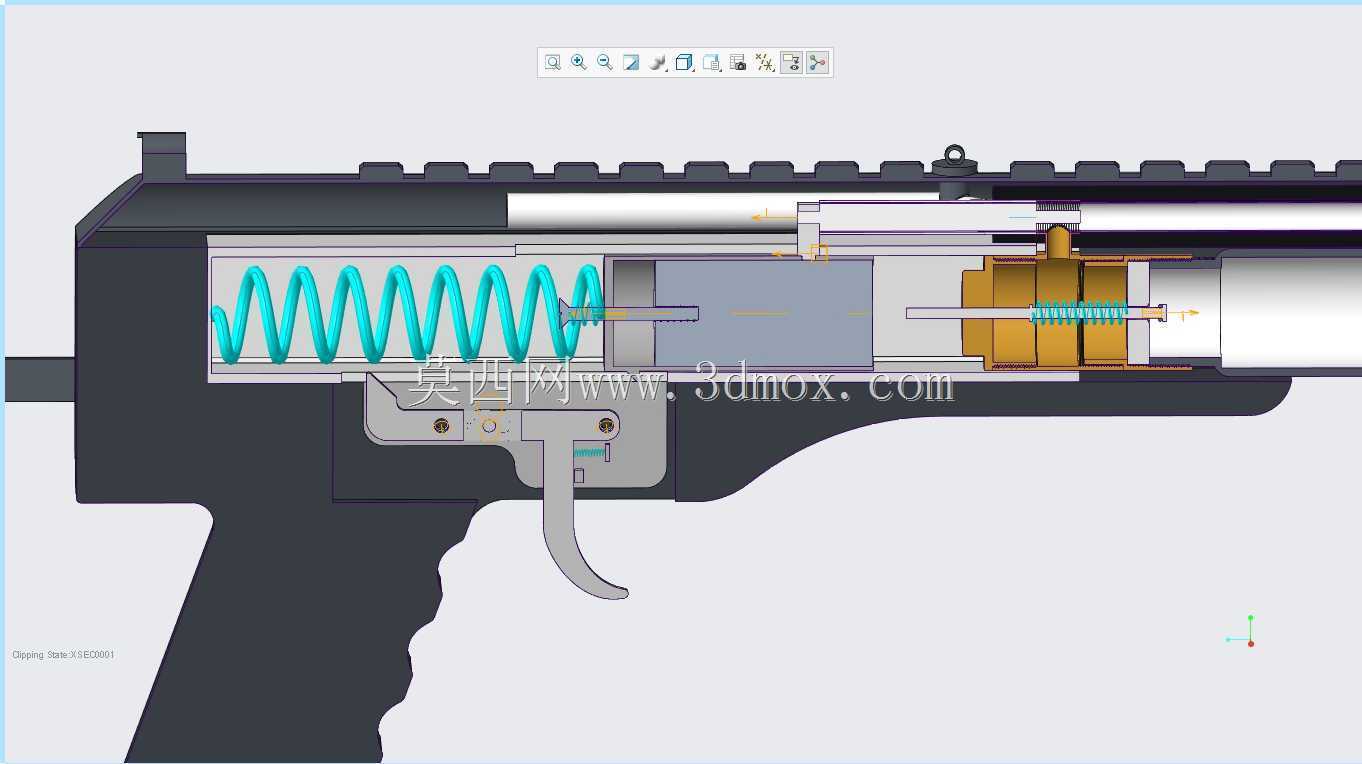Click the Zoom In magnifier icon
Screen dimensions: 1362x764
[x=578, y=62]
